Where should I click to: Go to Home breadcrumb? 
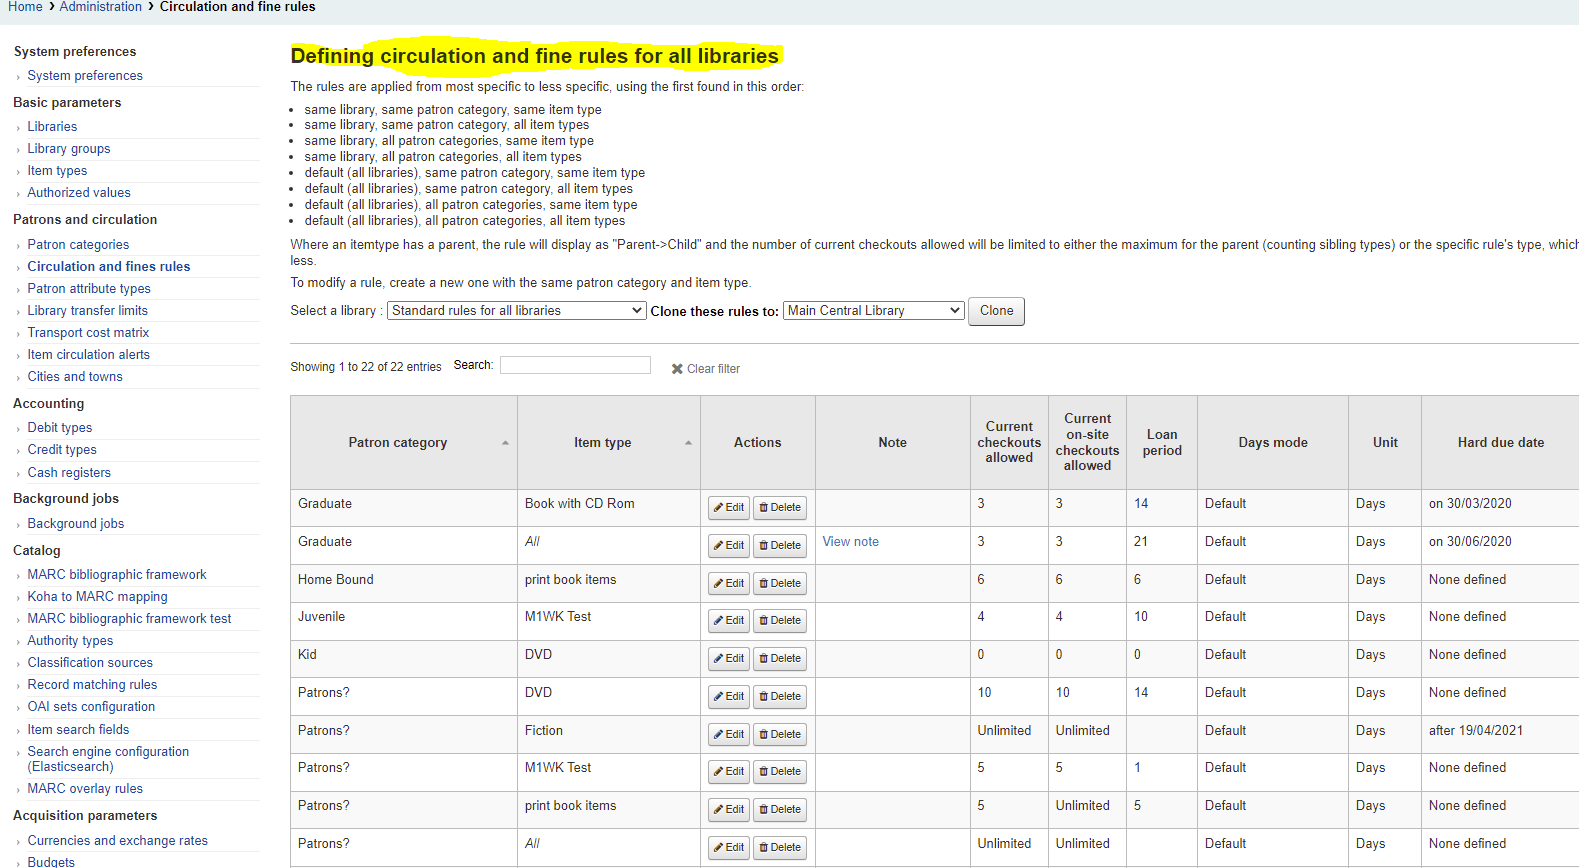tap(25, 7)
